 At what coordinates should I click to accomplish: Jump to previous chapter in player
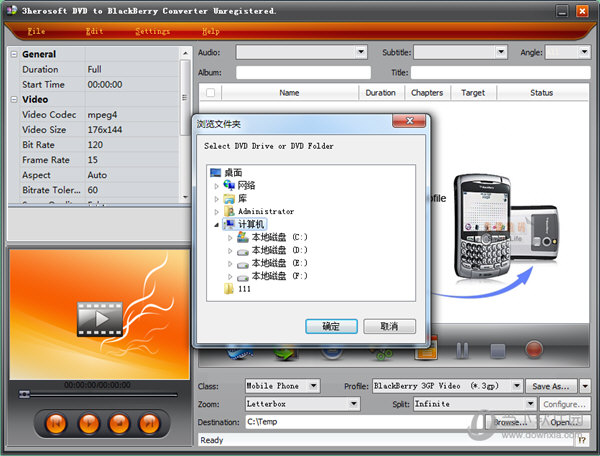[56, 423]
